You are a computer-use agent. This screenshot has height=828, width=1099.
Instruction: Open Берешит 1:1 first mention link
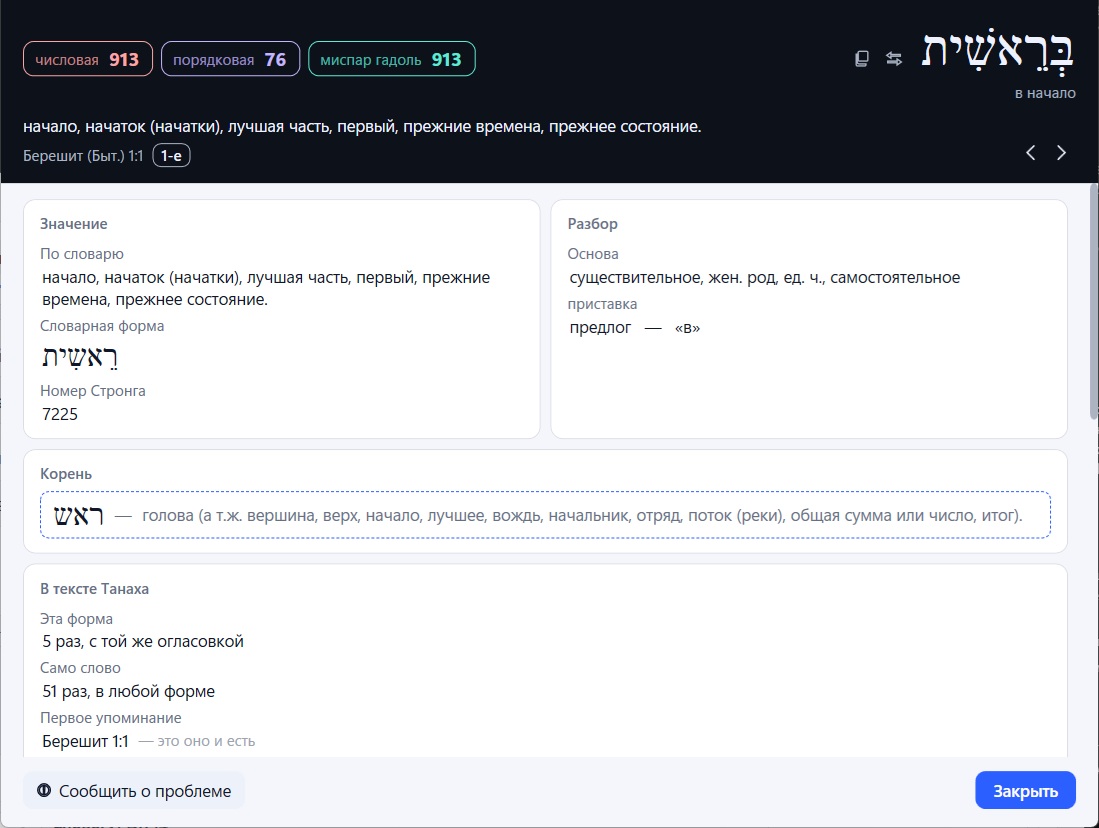point(86,741)
